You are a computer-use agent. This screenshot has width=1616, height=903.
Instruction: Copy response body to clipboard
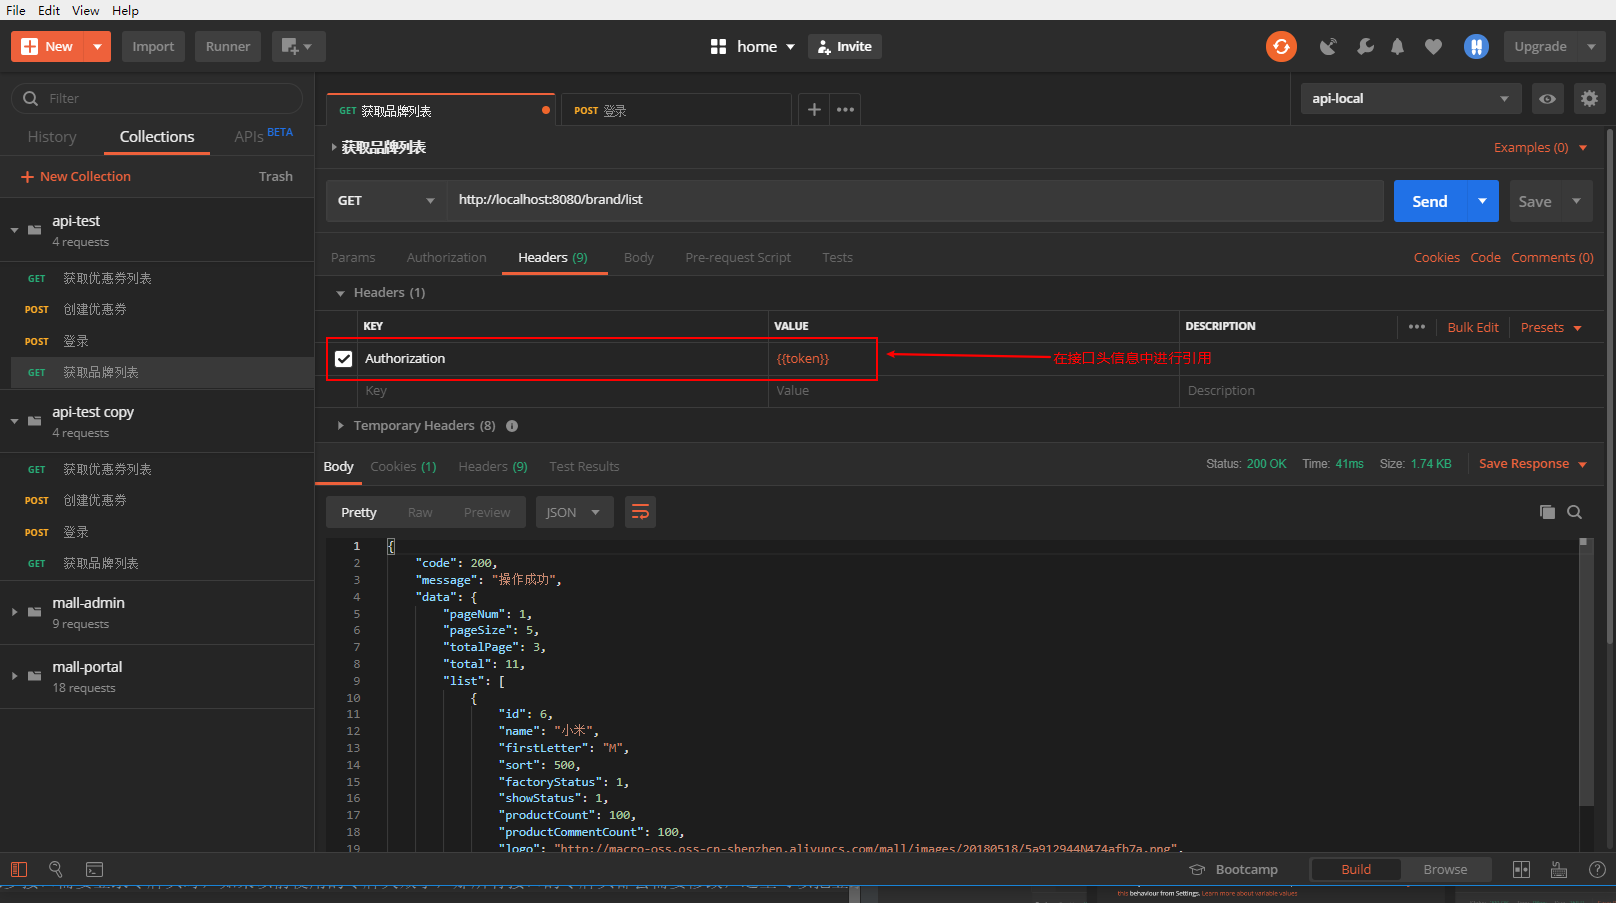click(1547, 512)
